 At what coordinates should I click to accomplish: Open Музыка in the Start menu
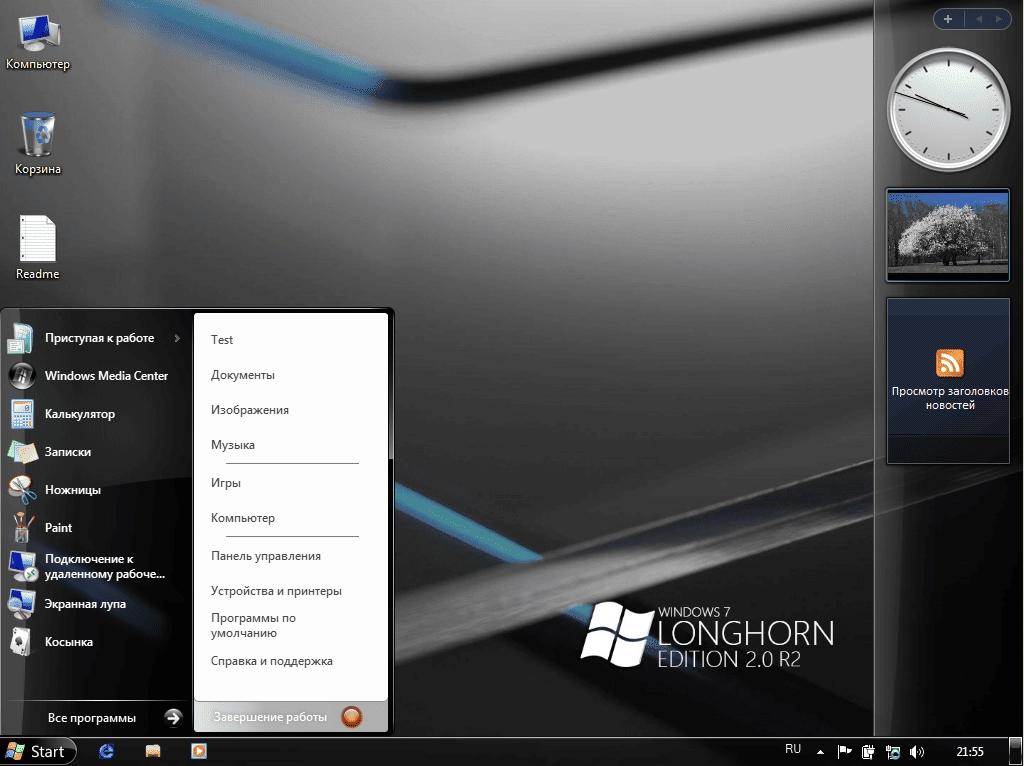[232, 445]
